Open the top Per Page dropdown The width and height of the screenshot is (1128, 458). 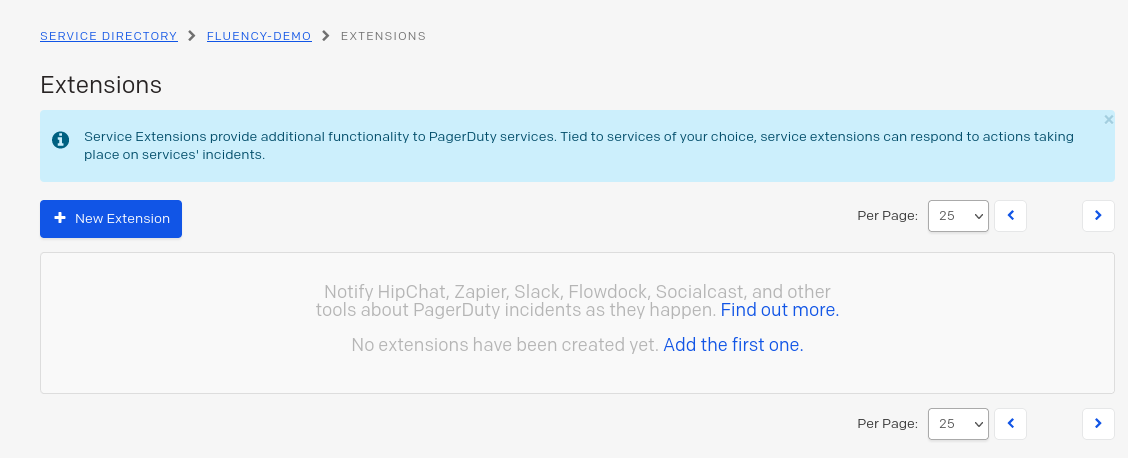(958, 216)
